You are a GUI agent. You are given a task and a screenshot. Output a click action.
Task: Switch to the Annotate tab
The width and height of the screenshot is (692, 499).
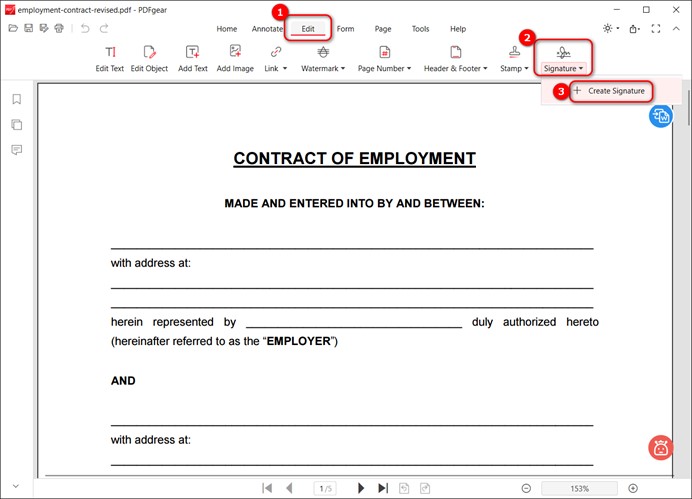coord(267,29)
